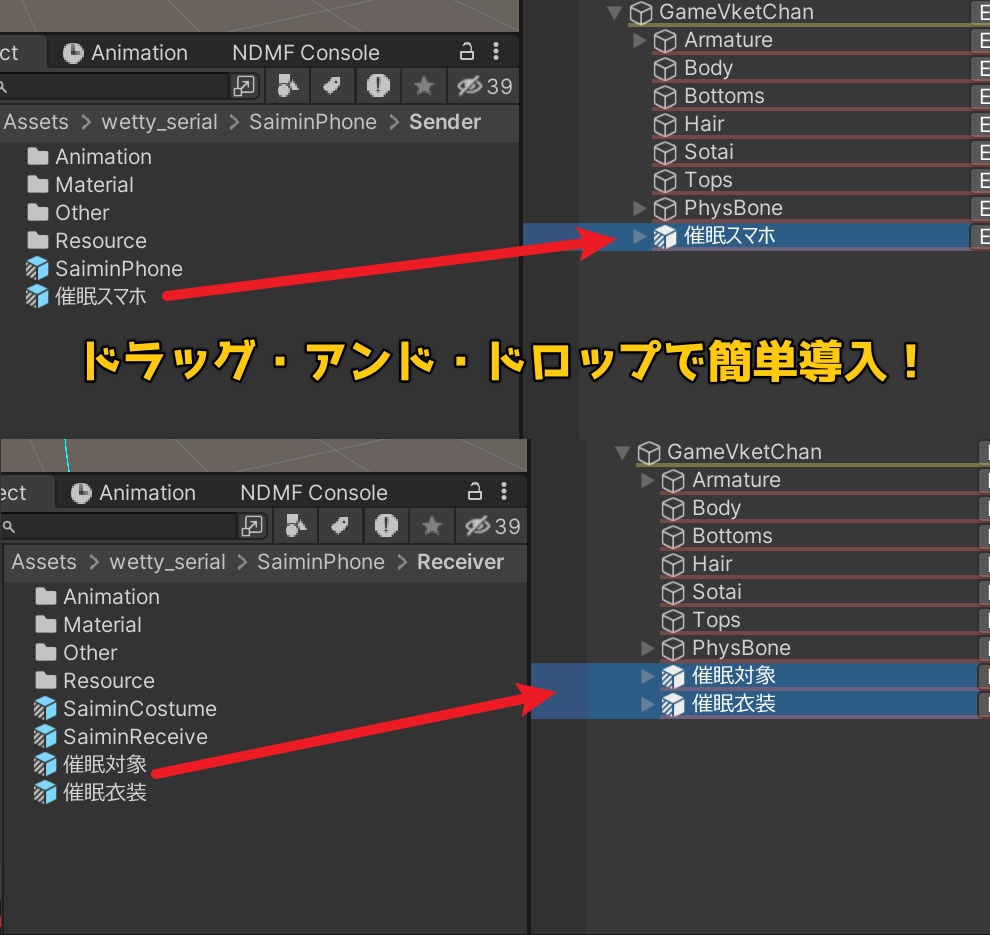
Task: Click Assets breadcrumb above Sender folder
Action: click(x=36, y=121)
